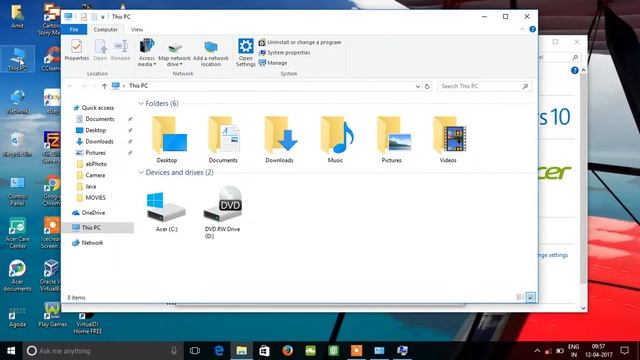Open System properties from ribbon

[x=284, y=53]
